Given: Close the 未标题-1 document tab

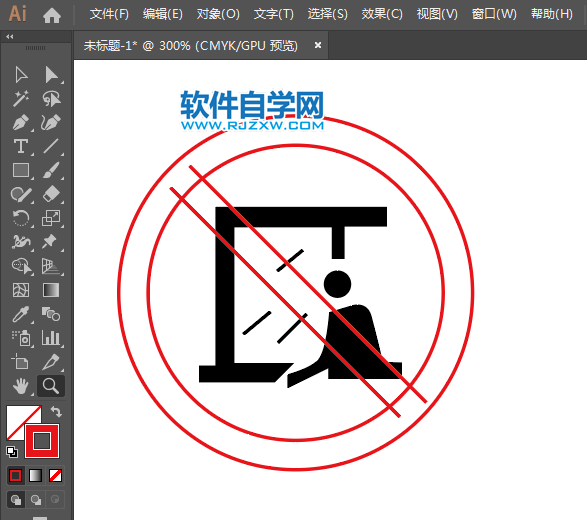Looking at the screenshot, I should click(318, 45).
